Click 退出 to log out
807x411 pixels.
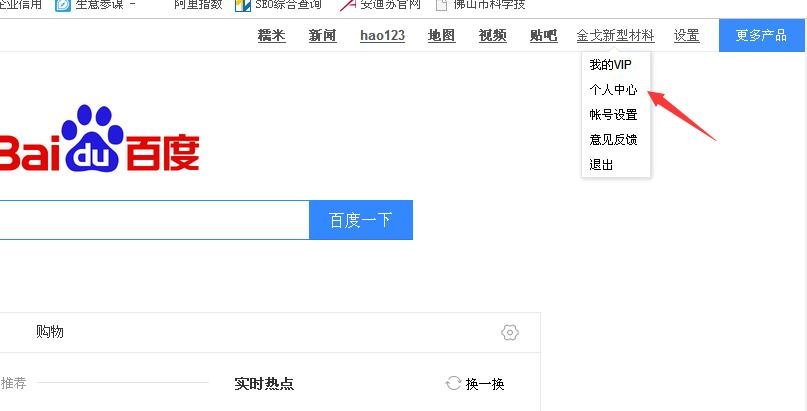pos(601,165)
